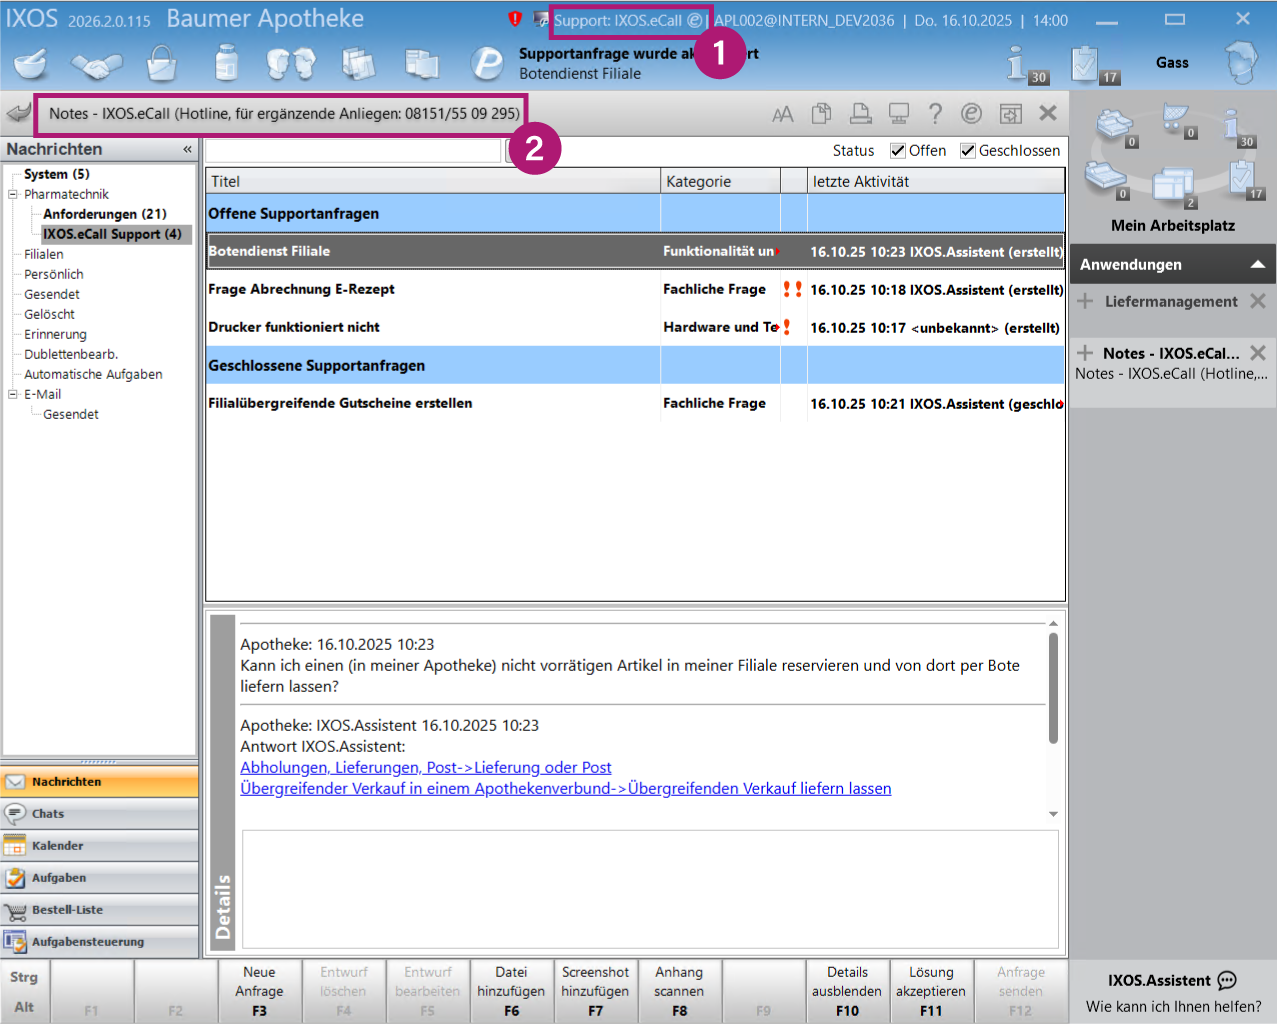Click the back arrow icon beside Notes title

(18, 113)
